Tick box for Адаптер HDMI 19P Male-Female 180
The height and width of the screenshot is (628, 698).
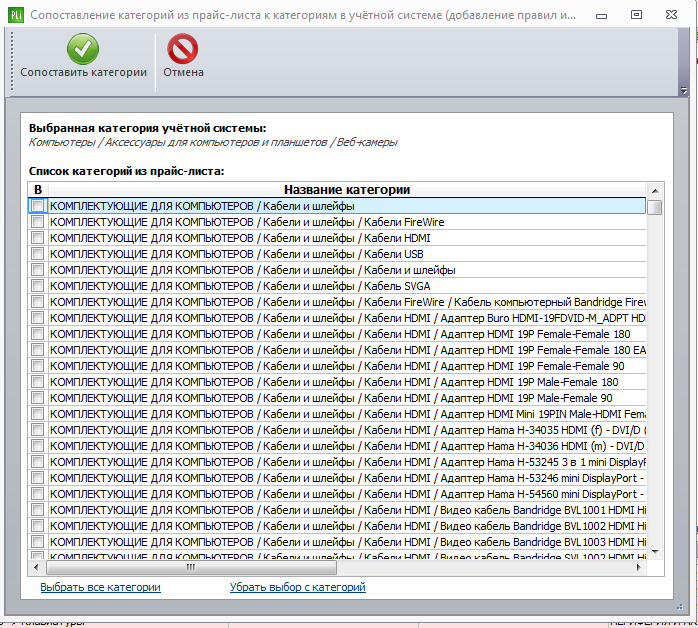click(x=38, y=382)
